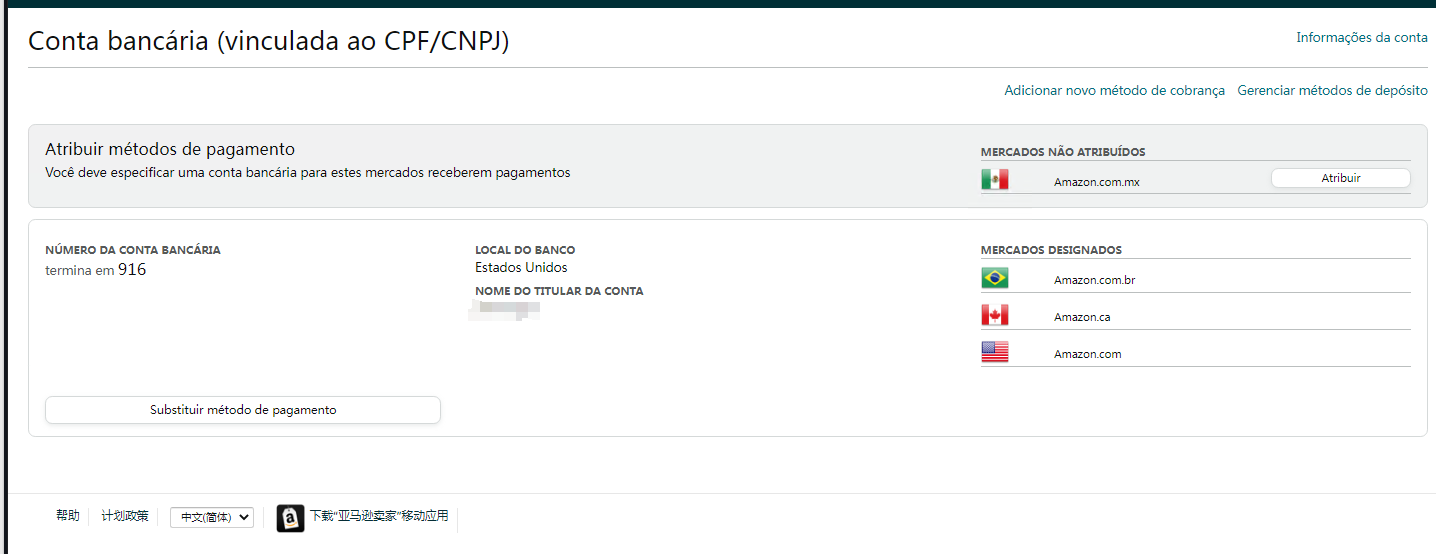Click the Mexico flag icon
Viewport: 1436px width, 554px height.
tap(994, 179)
